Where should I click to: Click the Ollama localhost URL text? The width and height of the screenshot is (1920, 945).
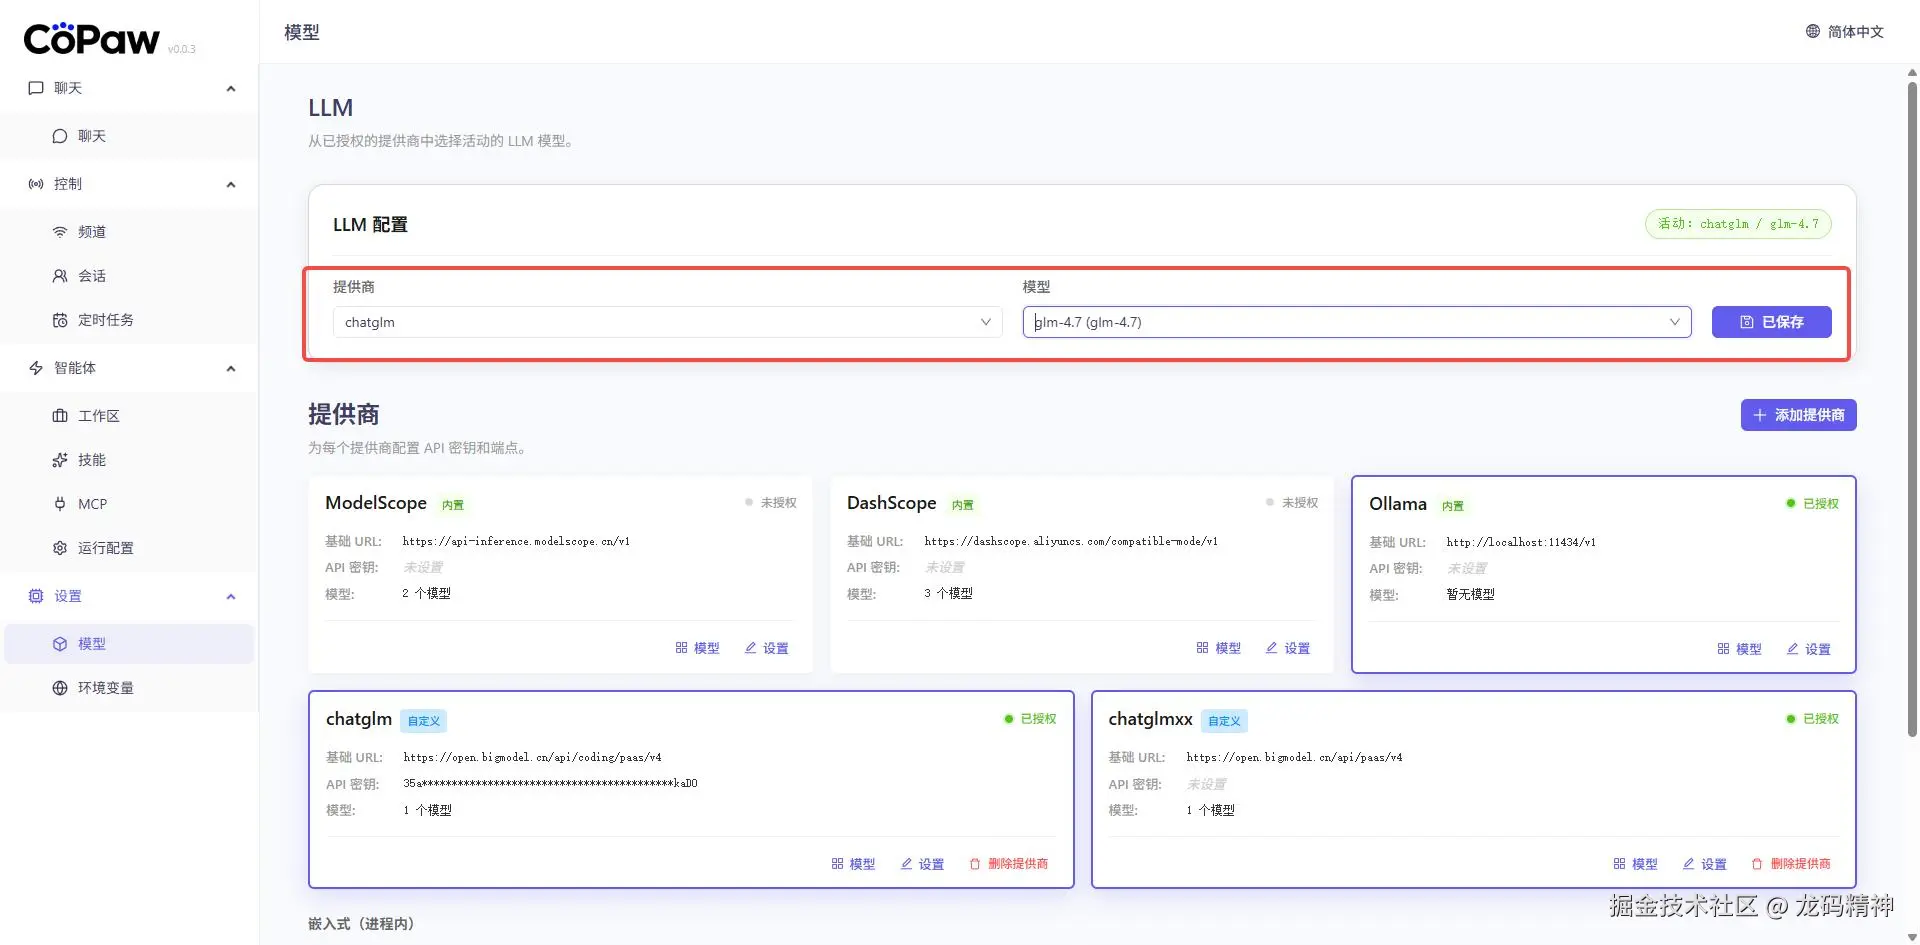tap(1521, 542)
